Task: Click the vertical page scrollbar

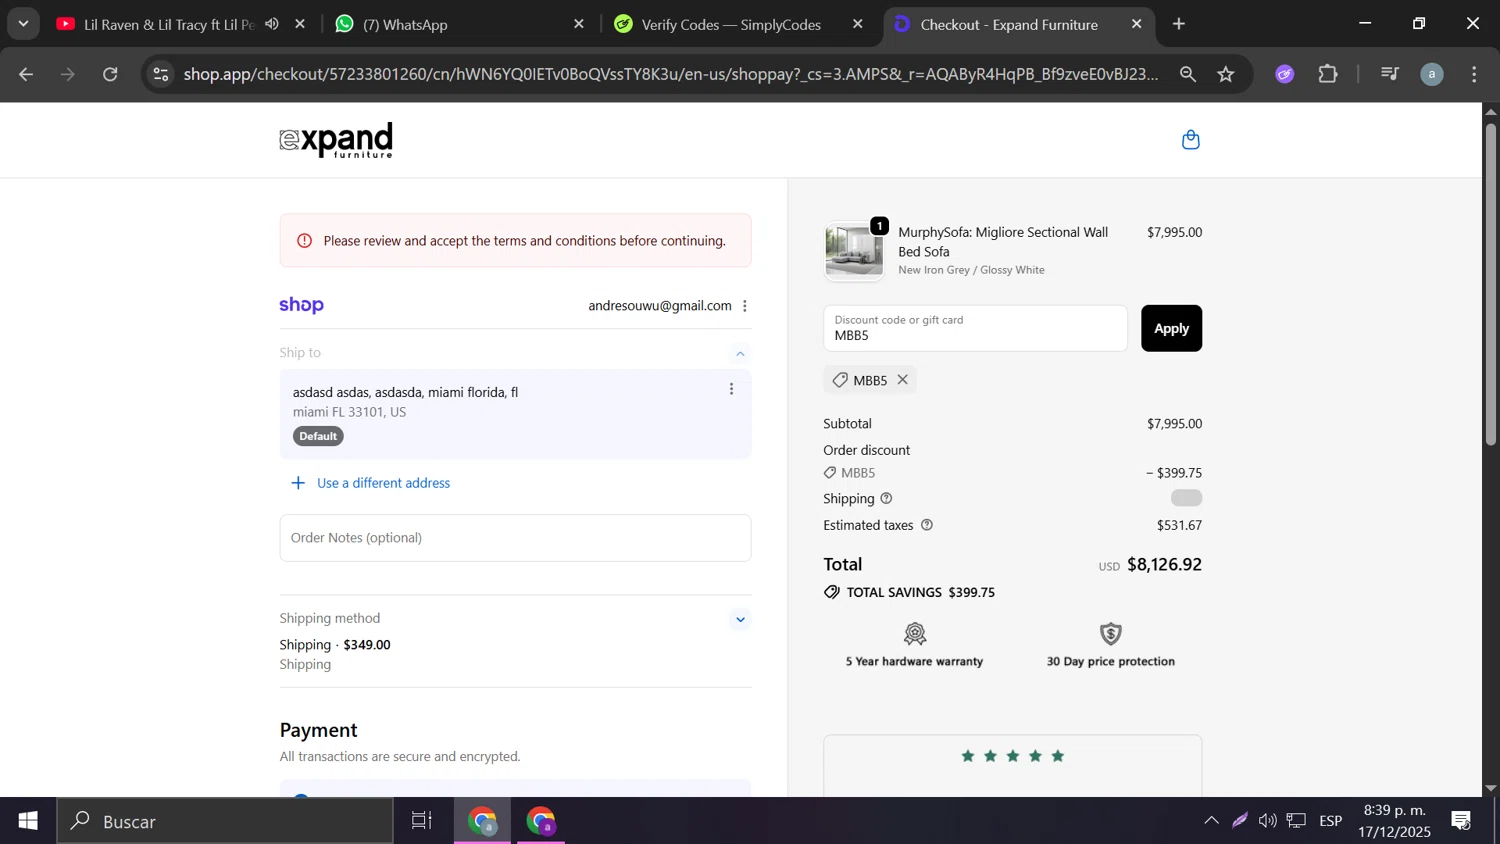Action: coord(1490,285)
